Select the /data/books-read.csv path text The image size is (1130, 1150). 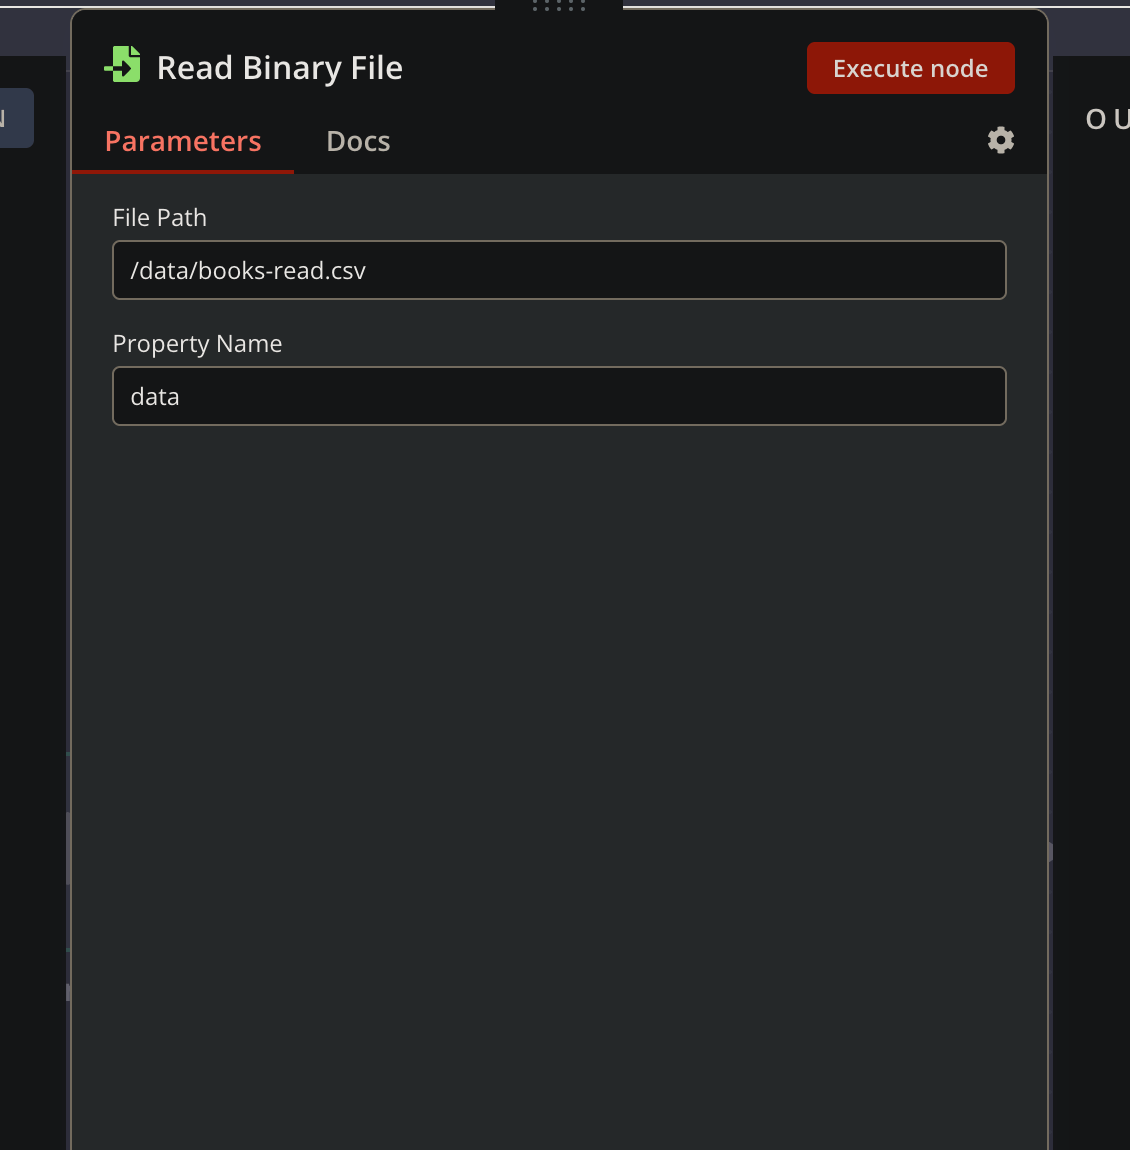(x=246, y=270)
